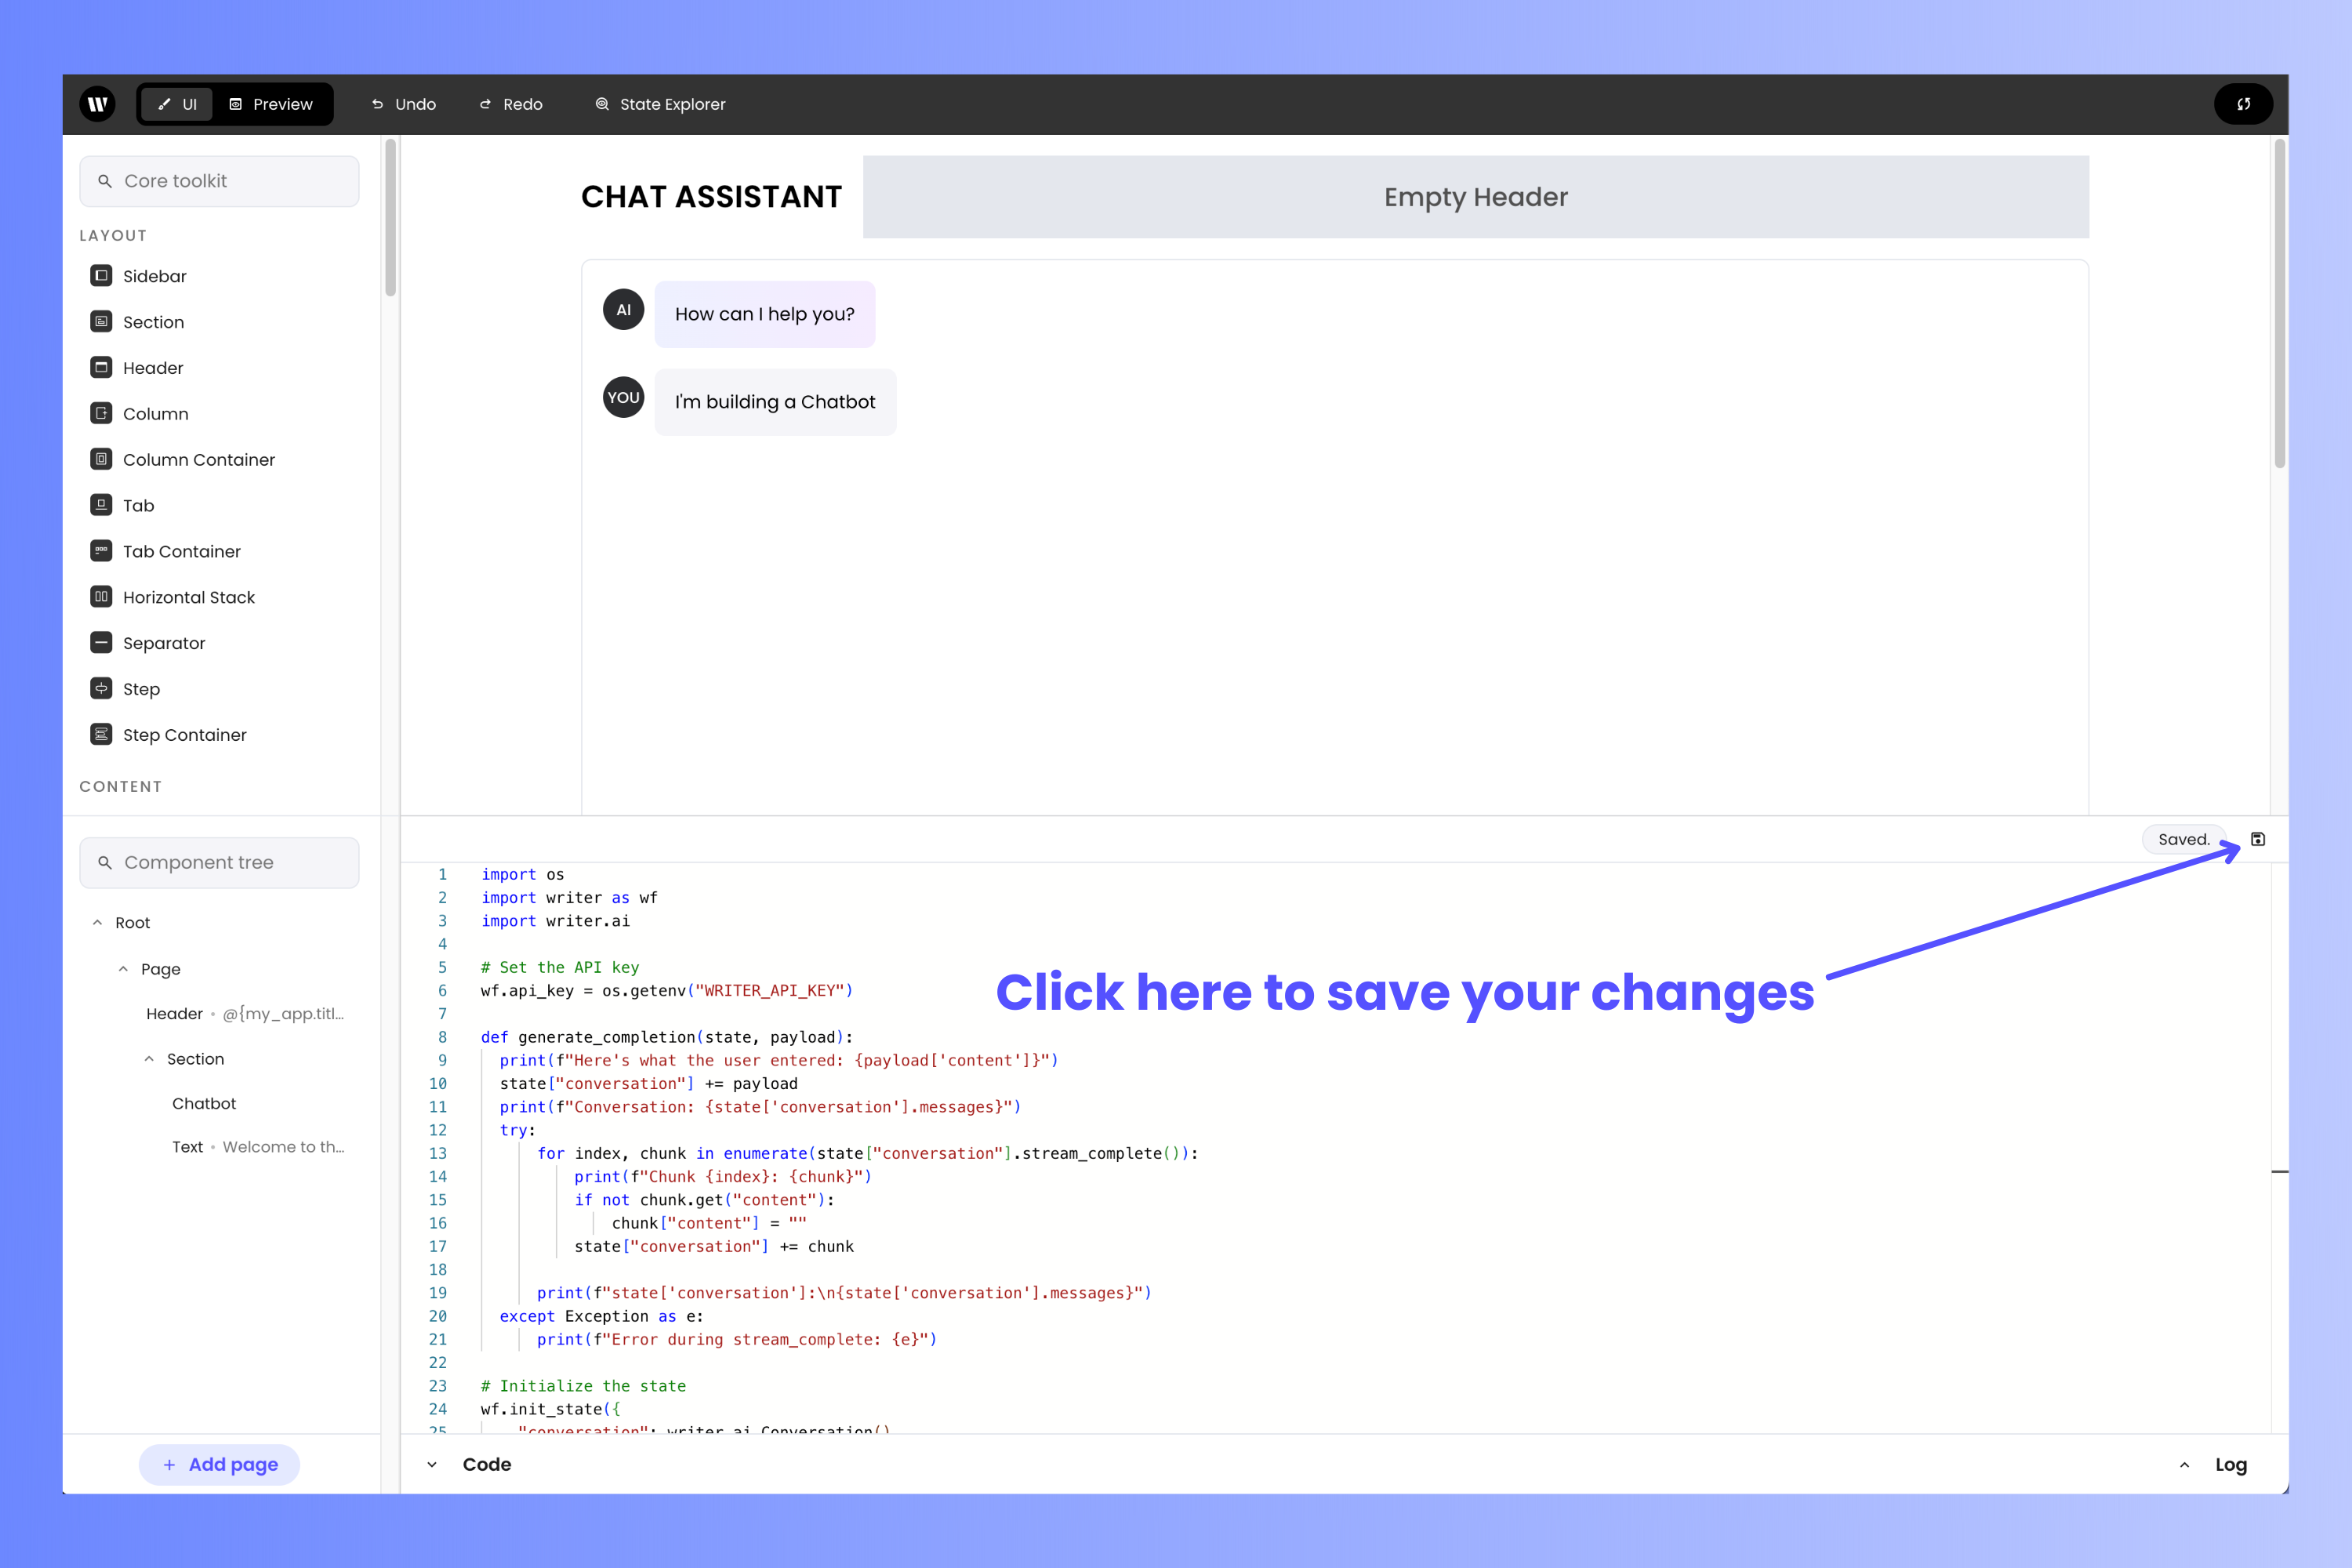Click Redo in the top bar
This screenshot has height=1568, width=2352.
pos(511,104)
